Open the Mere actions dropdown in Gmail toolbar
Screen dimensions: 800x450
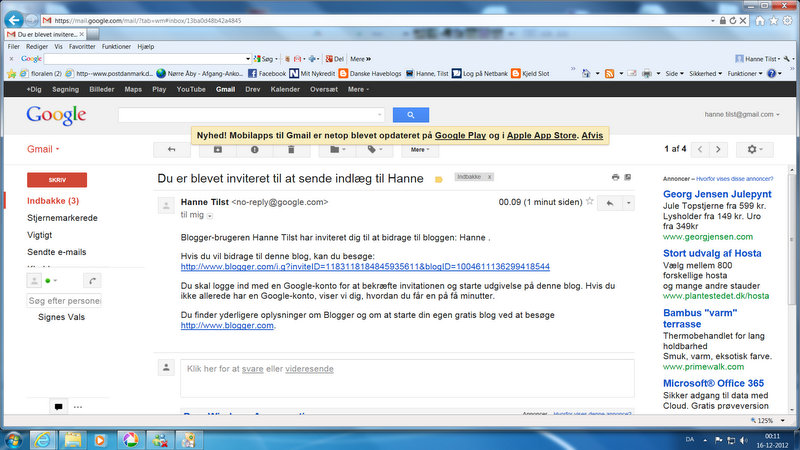coord(420,149)
